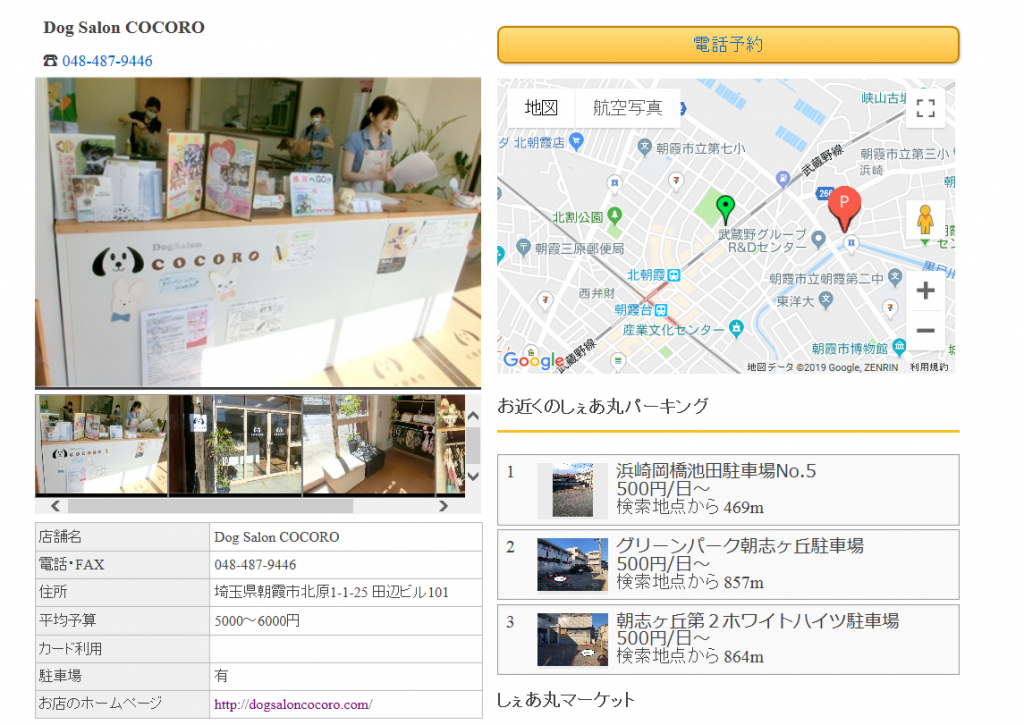The image size is (1024, 725).
Task: Select the storefront entrance thumbnail
Action: [x=236, y=444]
